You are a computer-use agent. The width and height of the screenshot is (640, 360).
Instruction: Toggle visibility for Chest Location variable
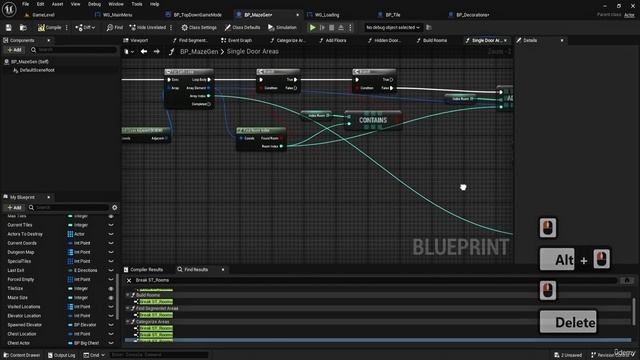click(111, 334)
